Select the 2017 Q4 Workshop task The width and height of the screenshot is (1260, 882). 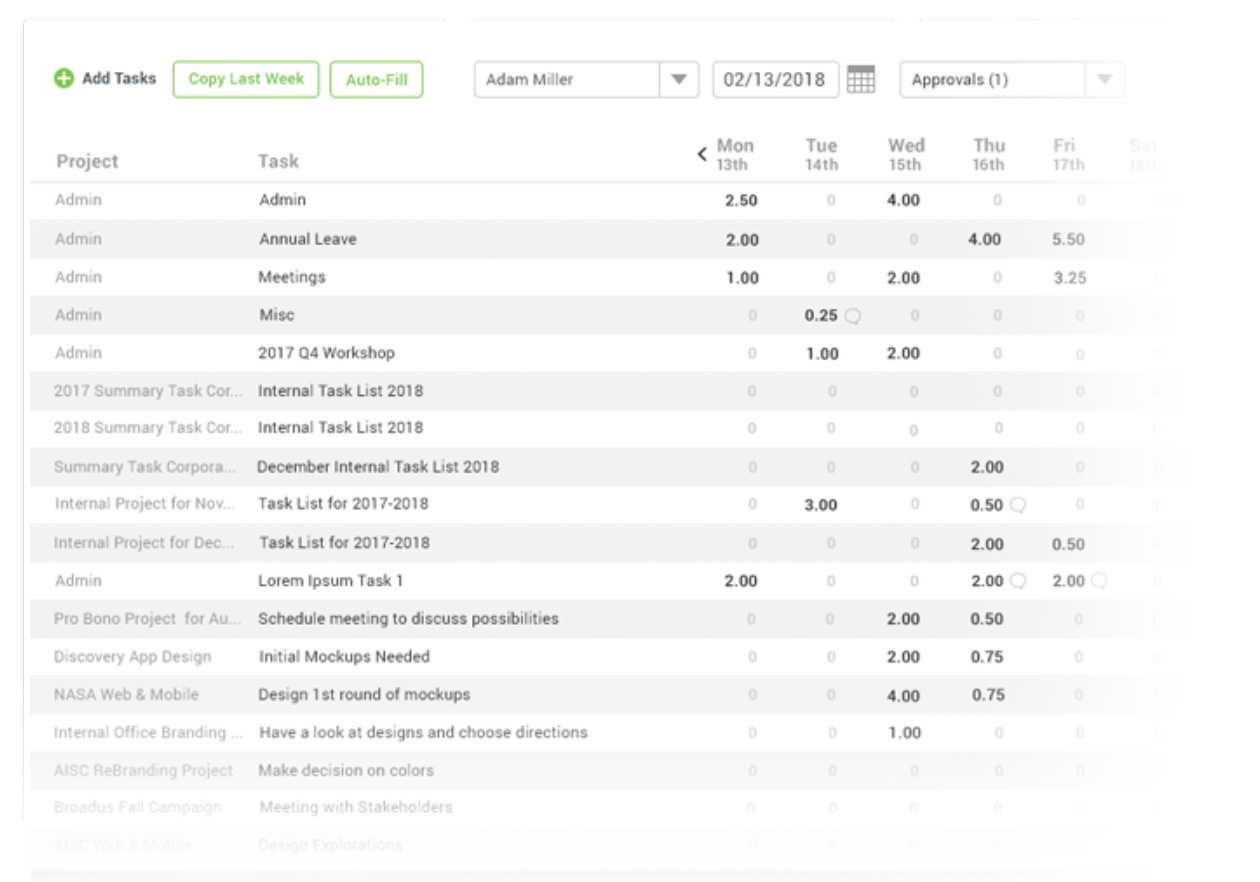pyautogui.click(x=326, y=353)
